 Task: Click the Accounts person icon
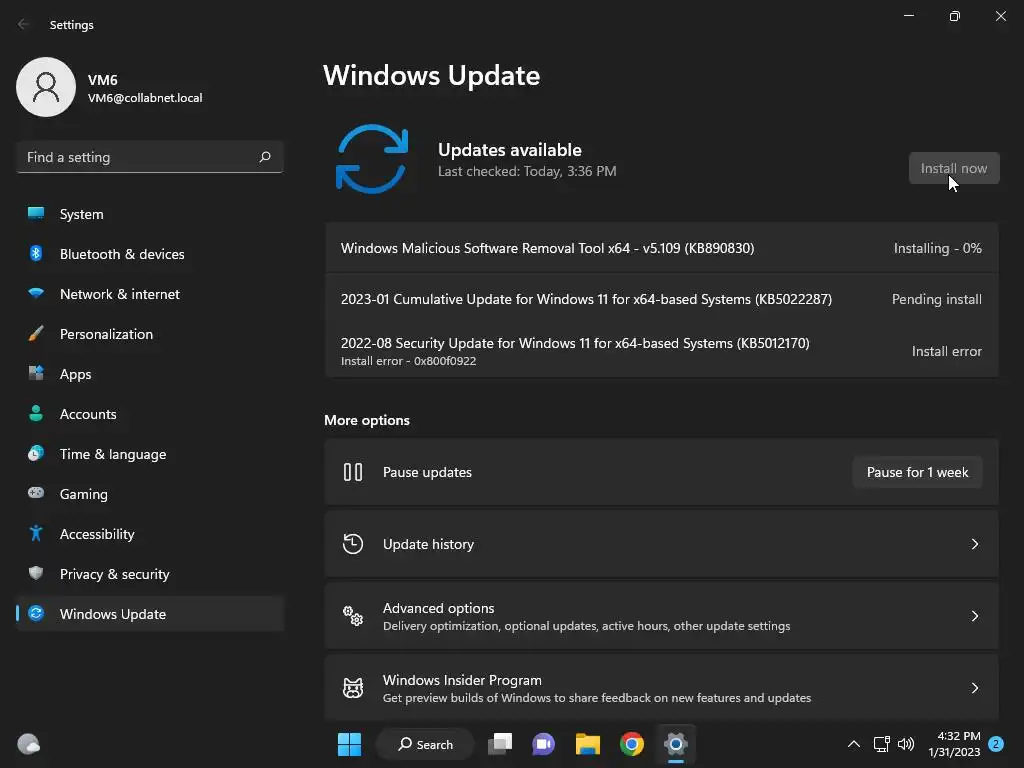click(36, 413)
